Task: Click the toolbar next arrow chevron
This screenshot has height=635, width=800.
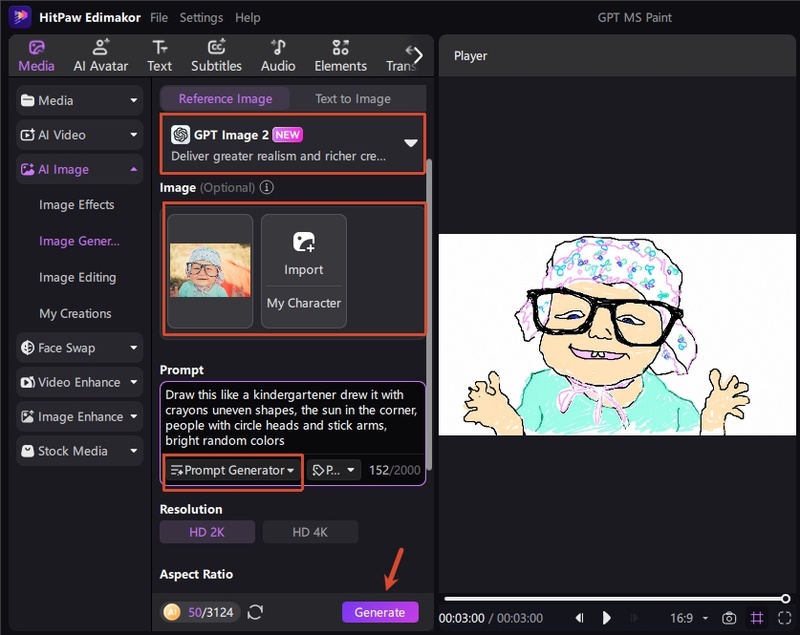Action: click(x=416, y=54)
